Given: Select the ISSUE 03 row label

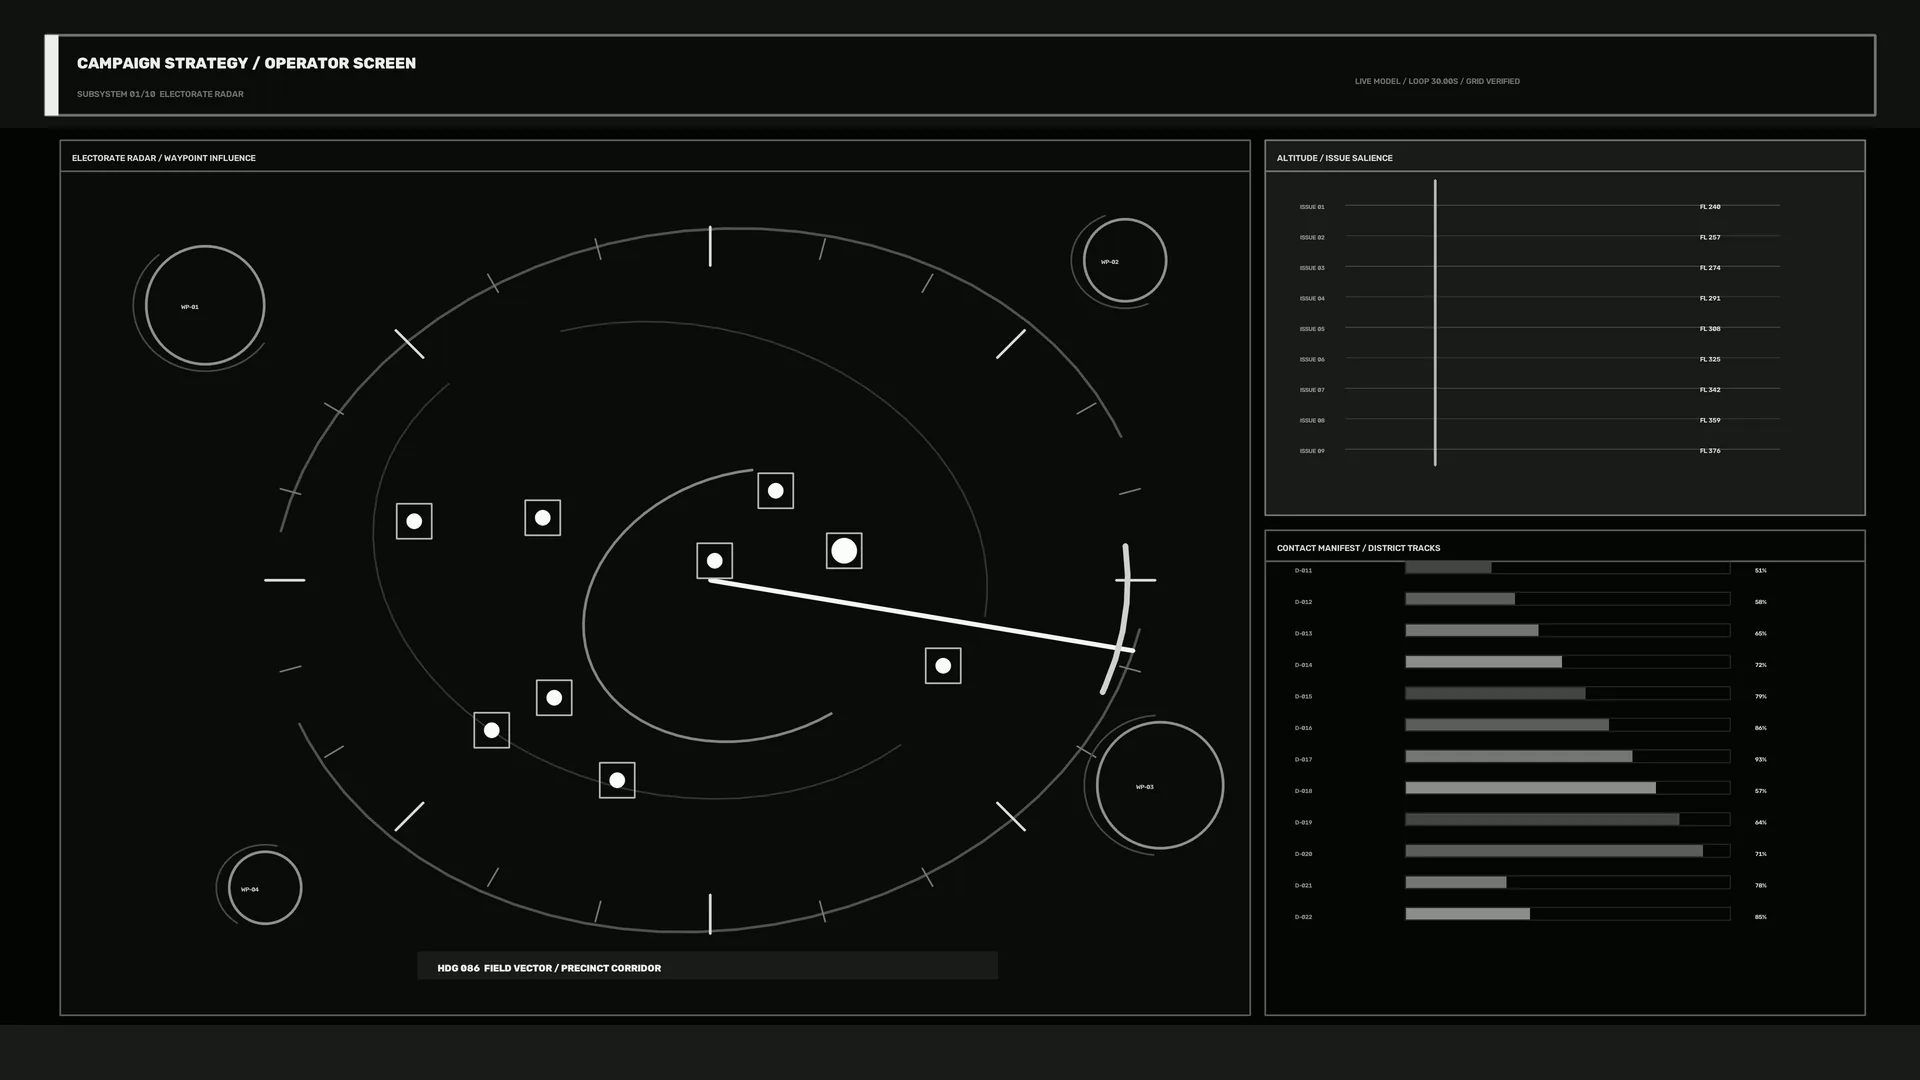Looking at the screenshot, I should 1312,268.
